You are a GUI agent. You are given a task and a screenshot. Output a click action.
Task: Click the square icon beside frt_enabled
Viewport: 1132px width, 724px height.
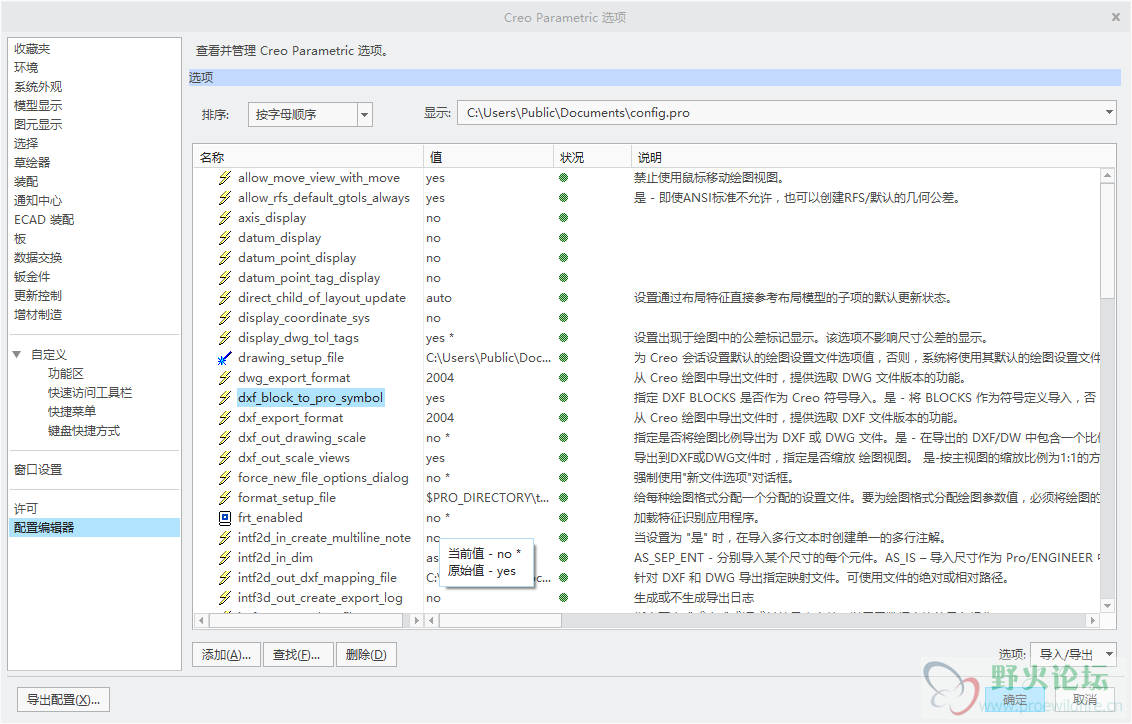(225, 518)
